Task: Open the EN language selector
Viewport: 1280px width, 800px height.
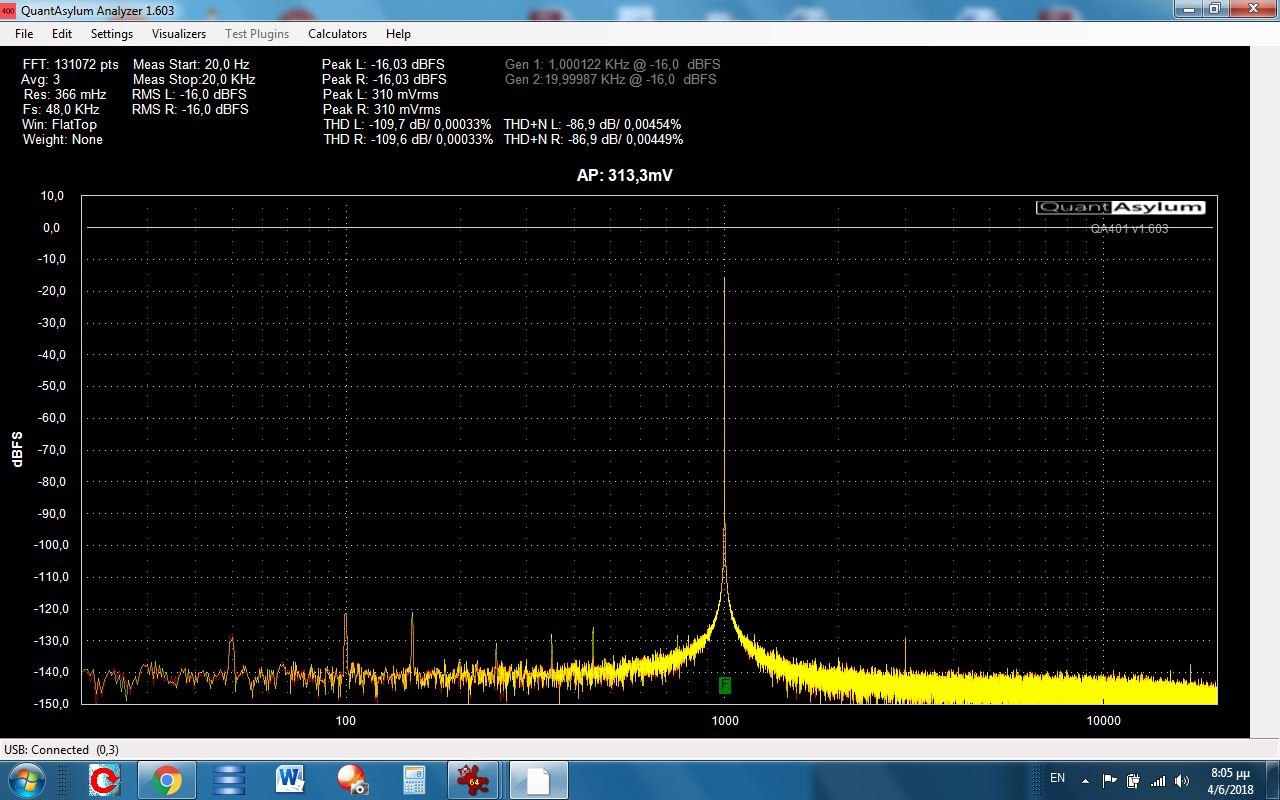Action: click(x=1057, y=778)
